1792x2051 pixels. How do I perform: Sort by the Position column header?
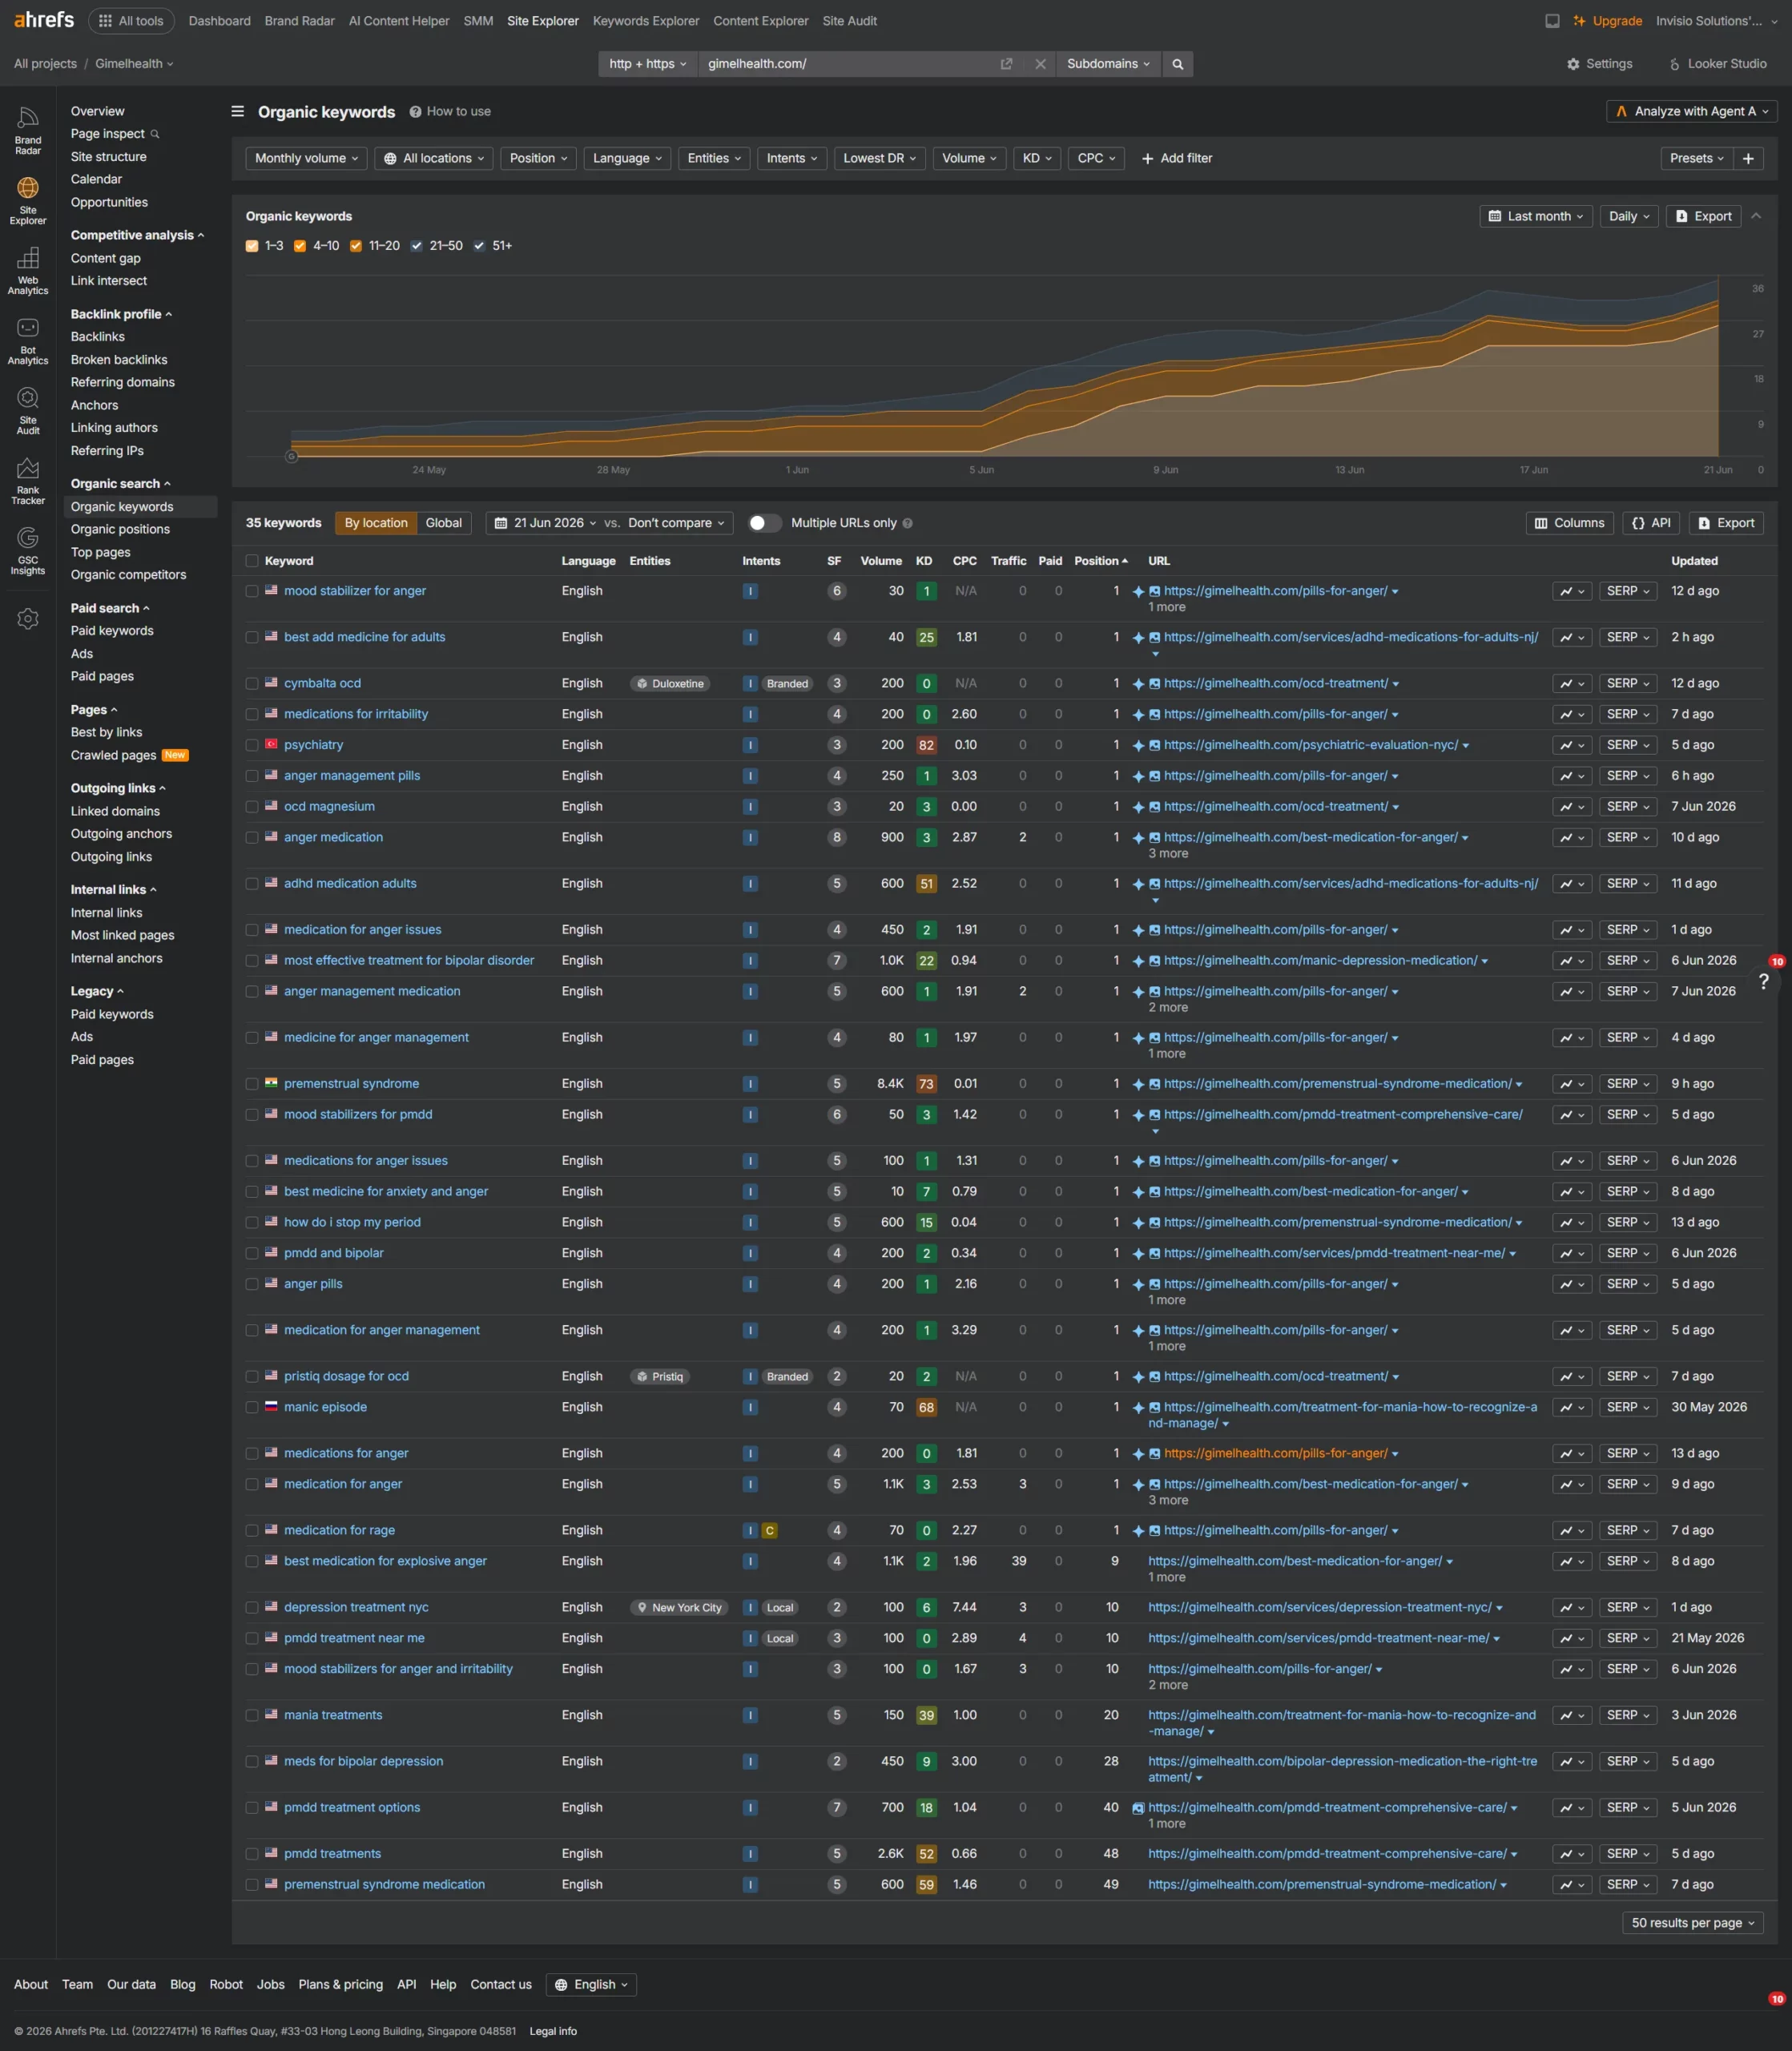(x=1101, y=561)
